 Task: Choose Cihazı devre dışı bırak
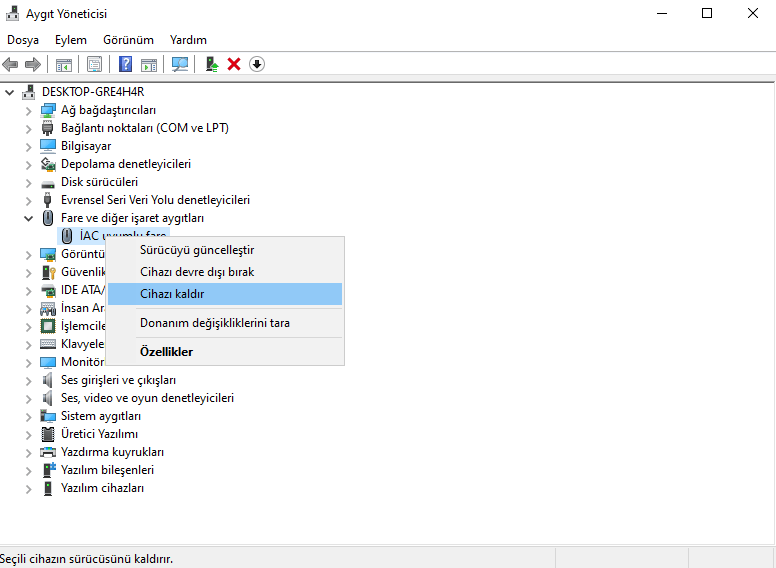click(225, 272)
